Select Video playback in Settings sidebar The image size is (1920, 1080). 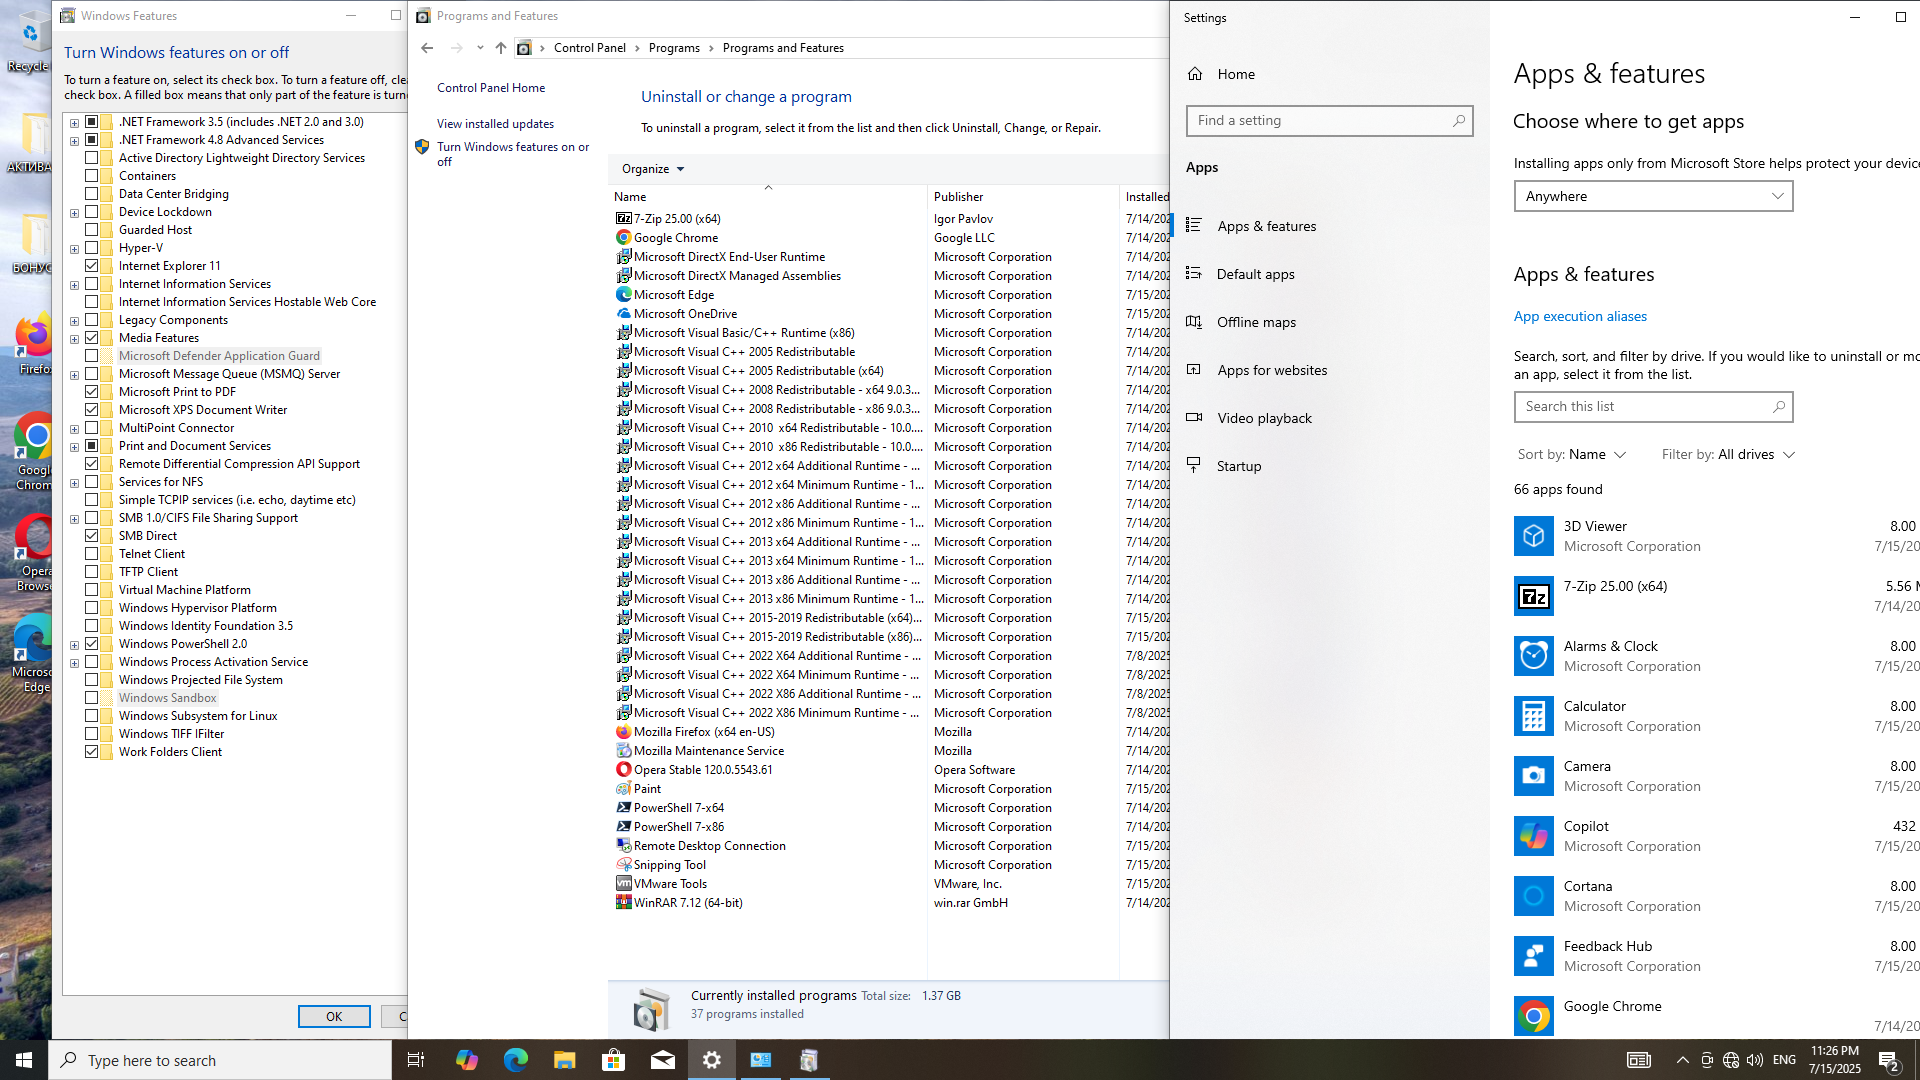click(1330, 418)
